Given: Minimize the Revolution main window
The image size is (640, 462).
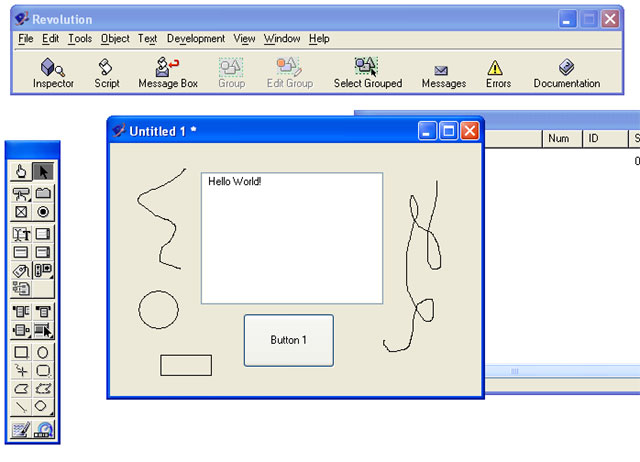Looking at the screenshot, I should tap(567, 19).
